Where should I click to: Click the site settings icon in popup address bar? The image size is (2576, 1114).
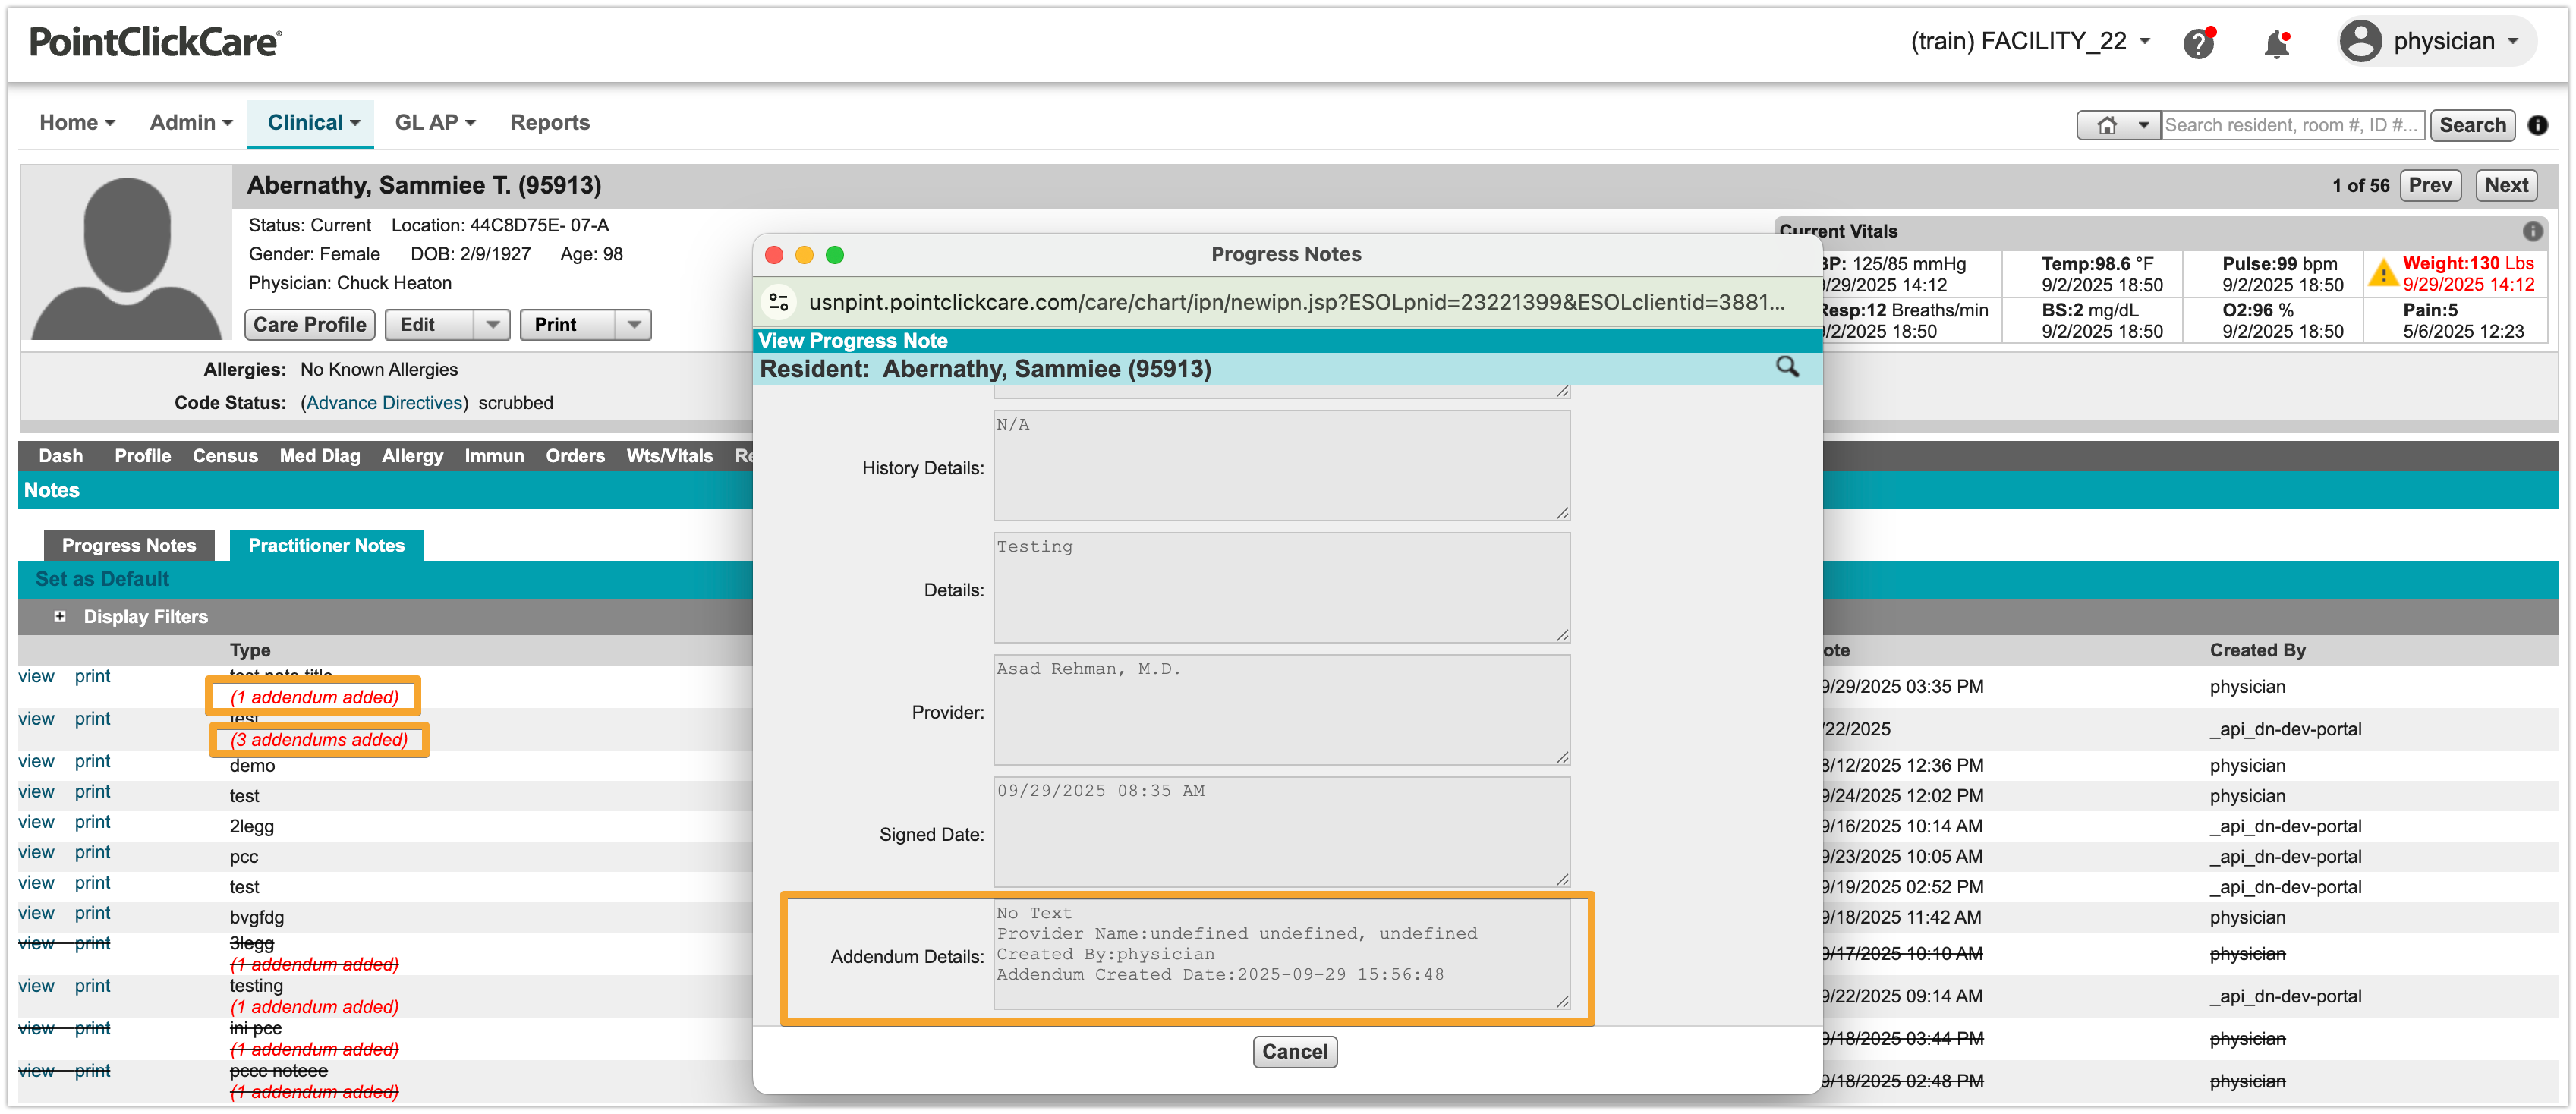coord(779,301)
